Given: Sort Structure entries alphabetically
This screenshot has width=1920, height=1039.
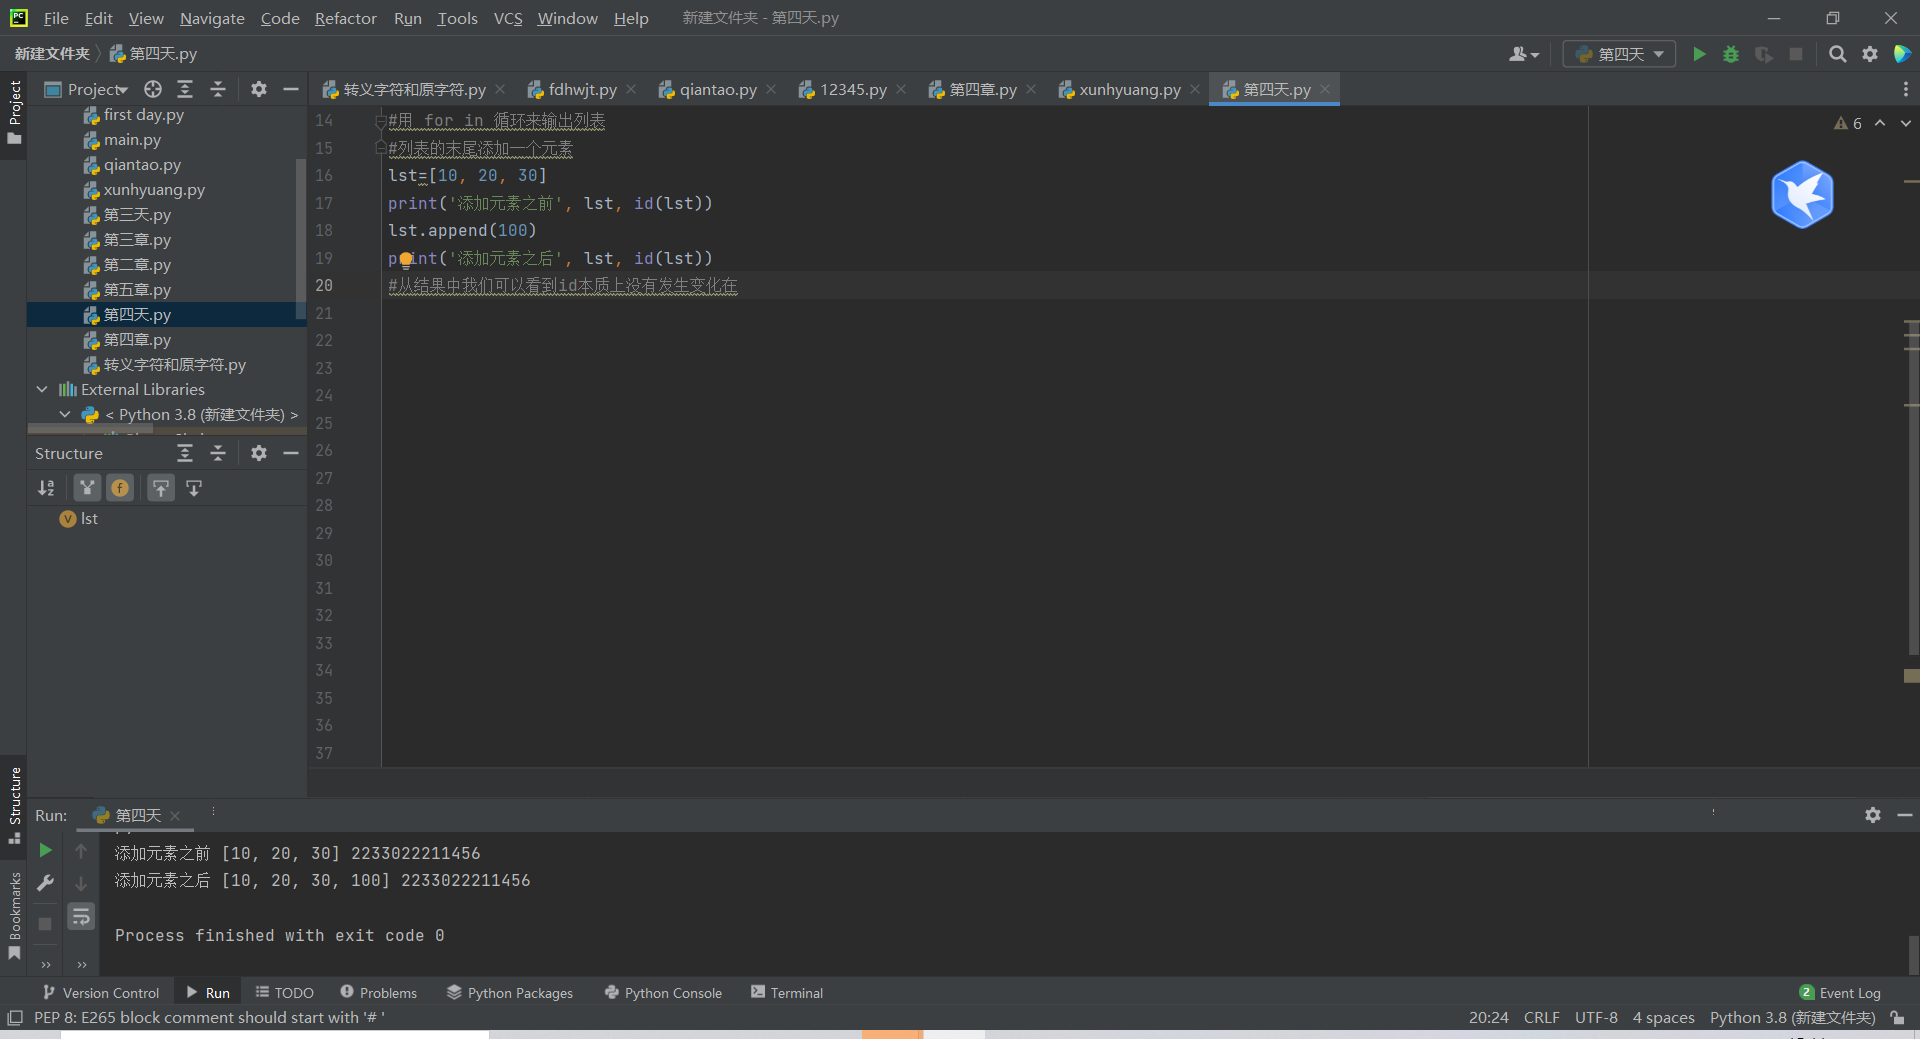Looking at the screenshot, I should tap(46, 488).
